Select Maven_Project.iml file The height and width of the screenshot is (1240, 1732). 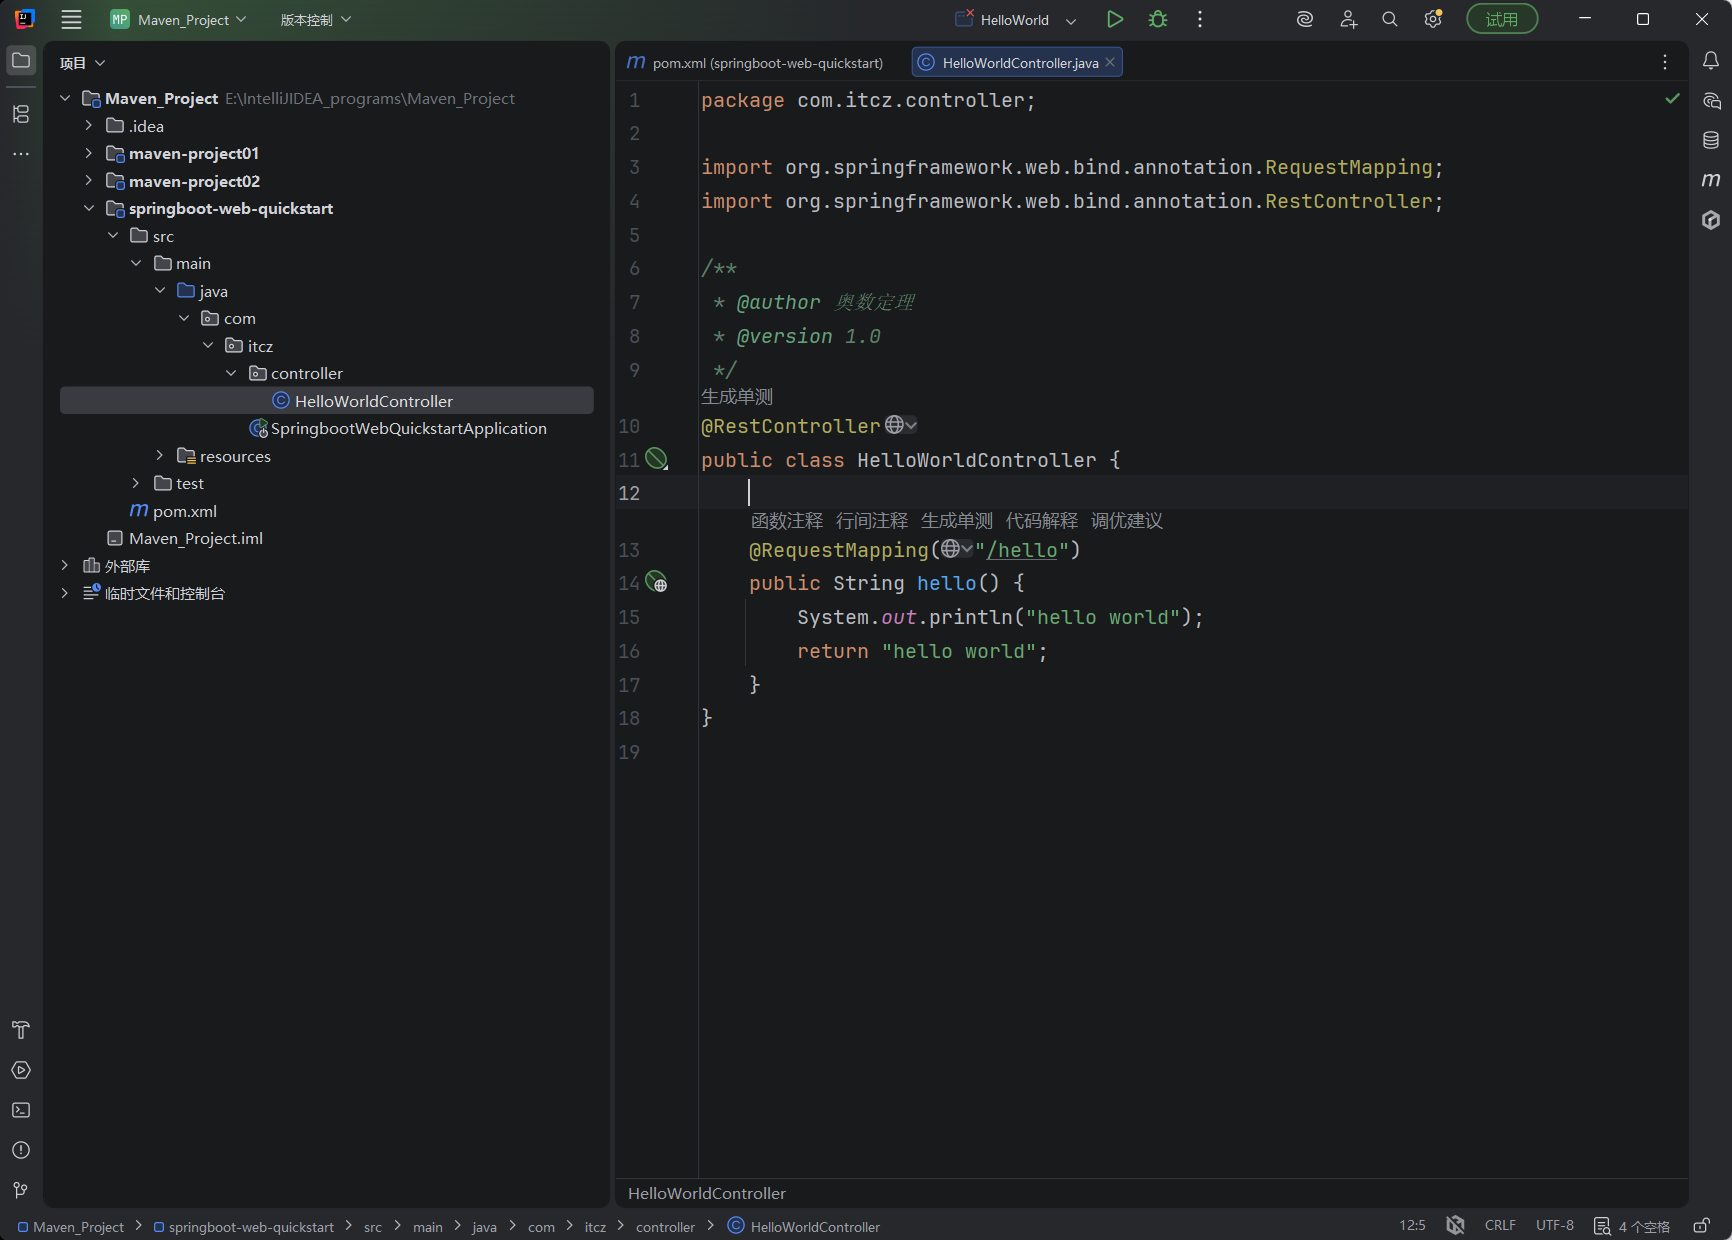[x=196, y=538]
